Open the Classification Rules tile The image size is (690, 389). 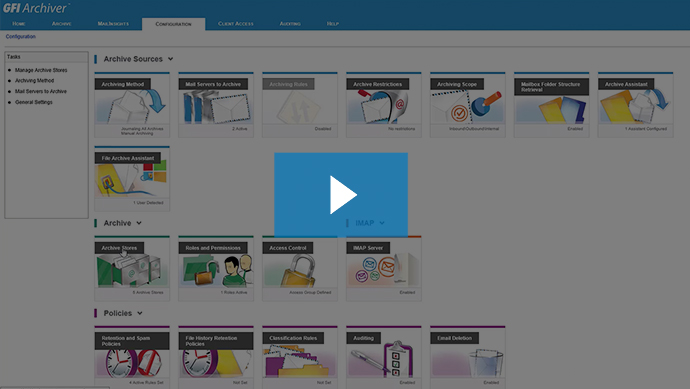[x=300, y=357]
